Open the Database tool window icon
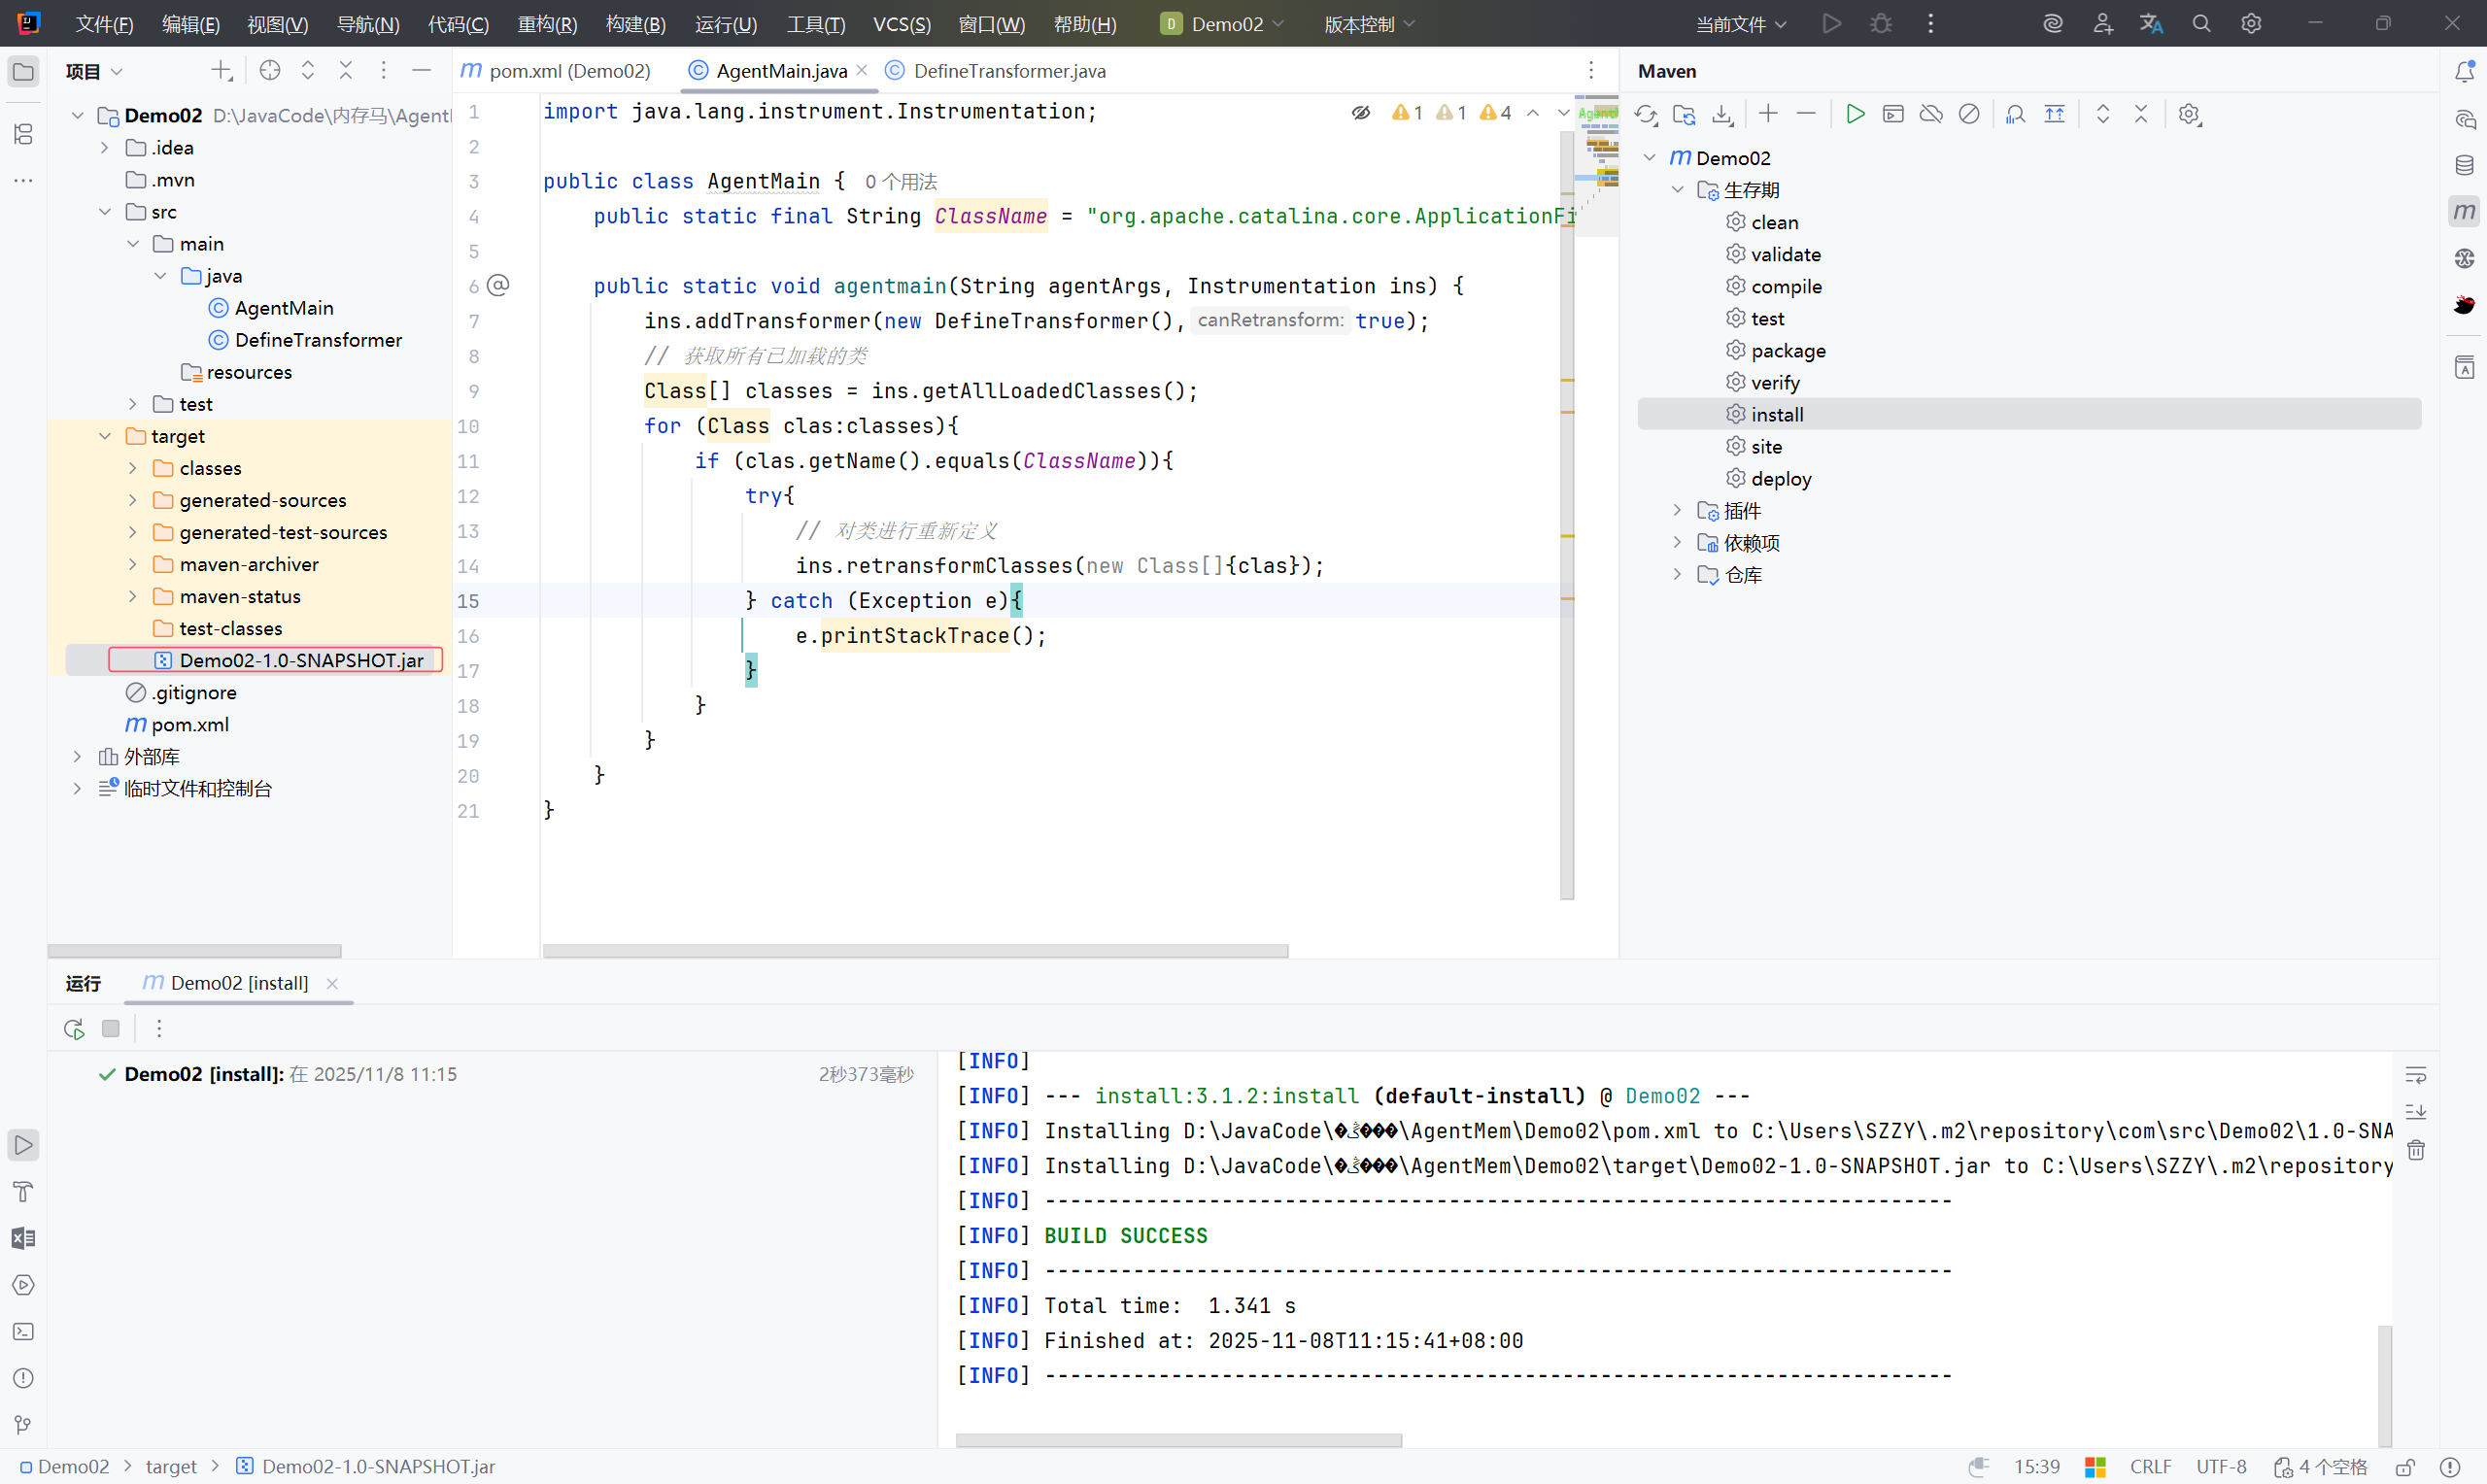Image resolution: width=2487 pixels, height=1484 pixels. pos(2464,165)
